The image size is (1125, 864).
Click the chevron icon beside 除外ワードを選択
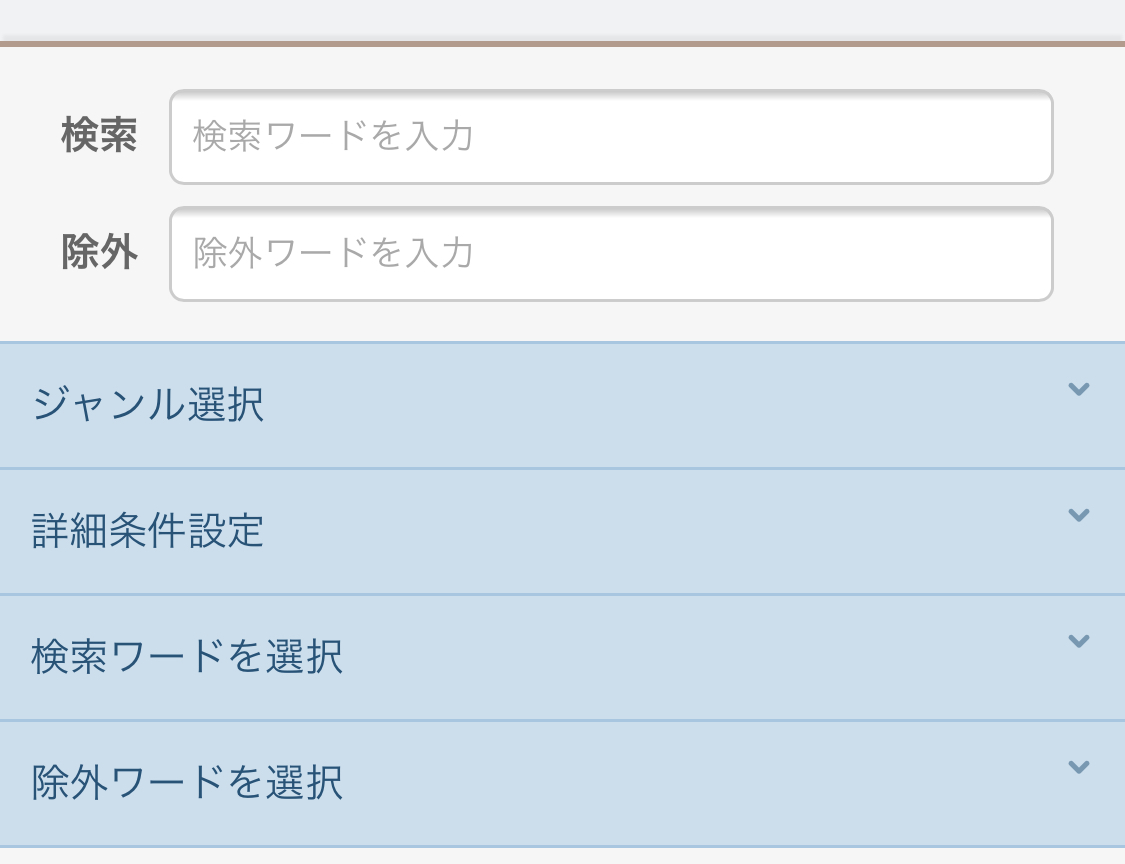[1078, 768]
